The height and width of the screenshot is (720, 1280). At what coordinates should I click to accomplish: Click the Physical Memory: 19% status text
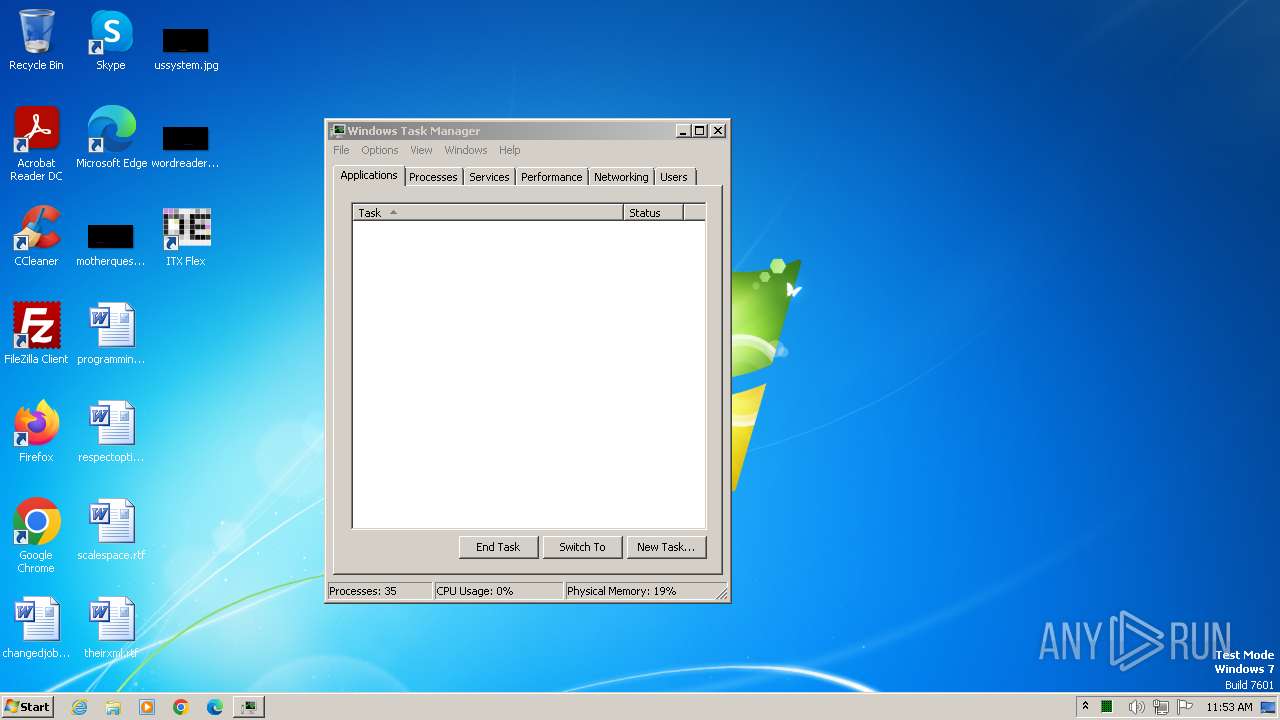tap(621, 591)
